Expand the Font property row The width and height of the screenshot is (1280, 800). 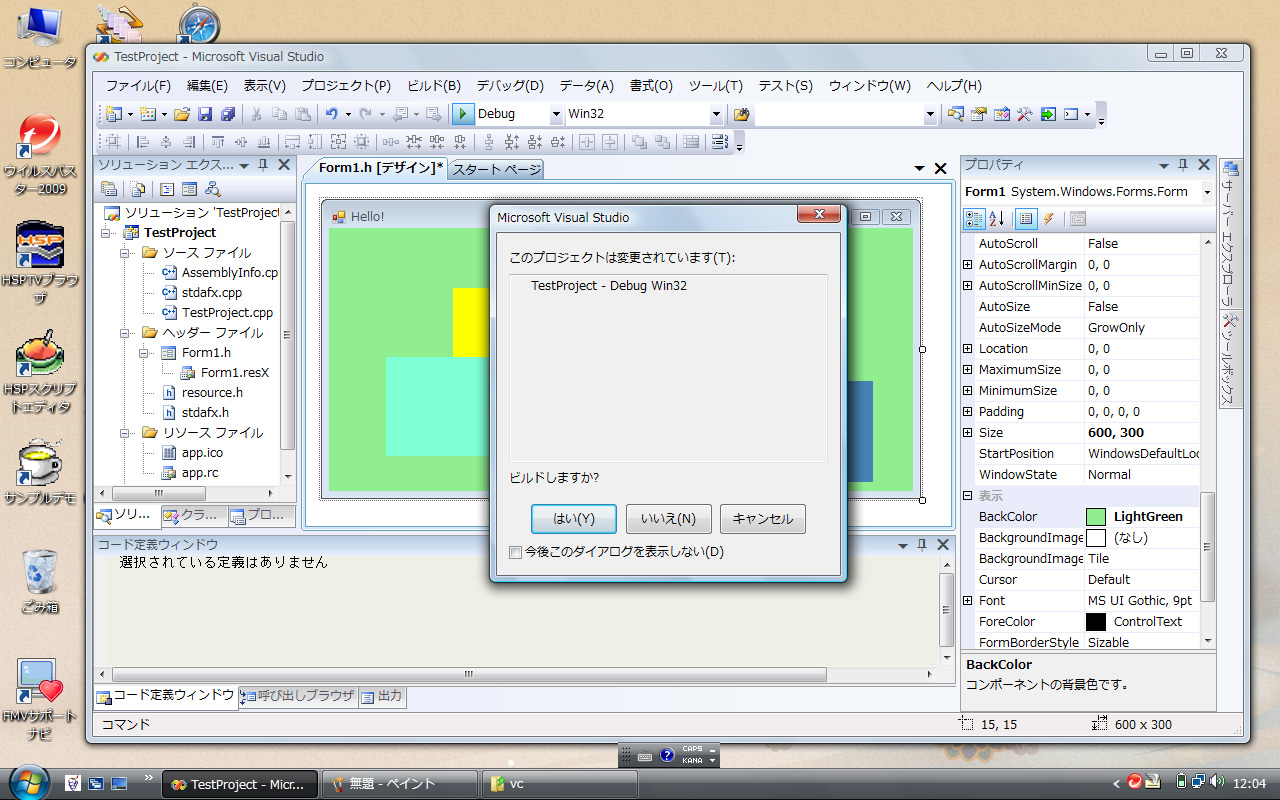(x=968, y=601)
